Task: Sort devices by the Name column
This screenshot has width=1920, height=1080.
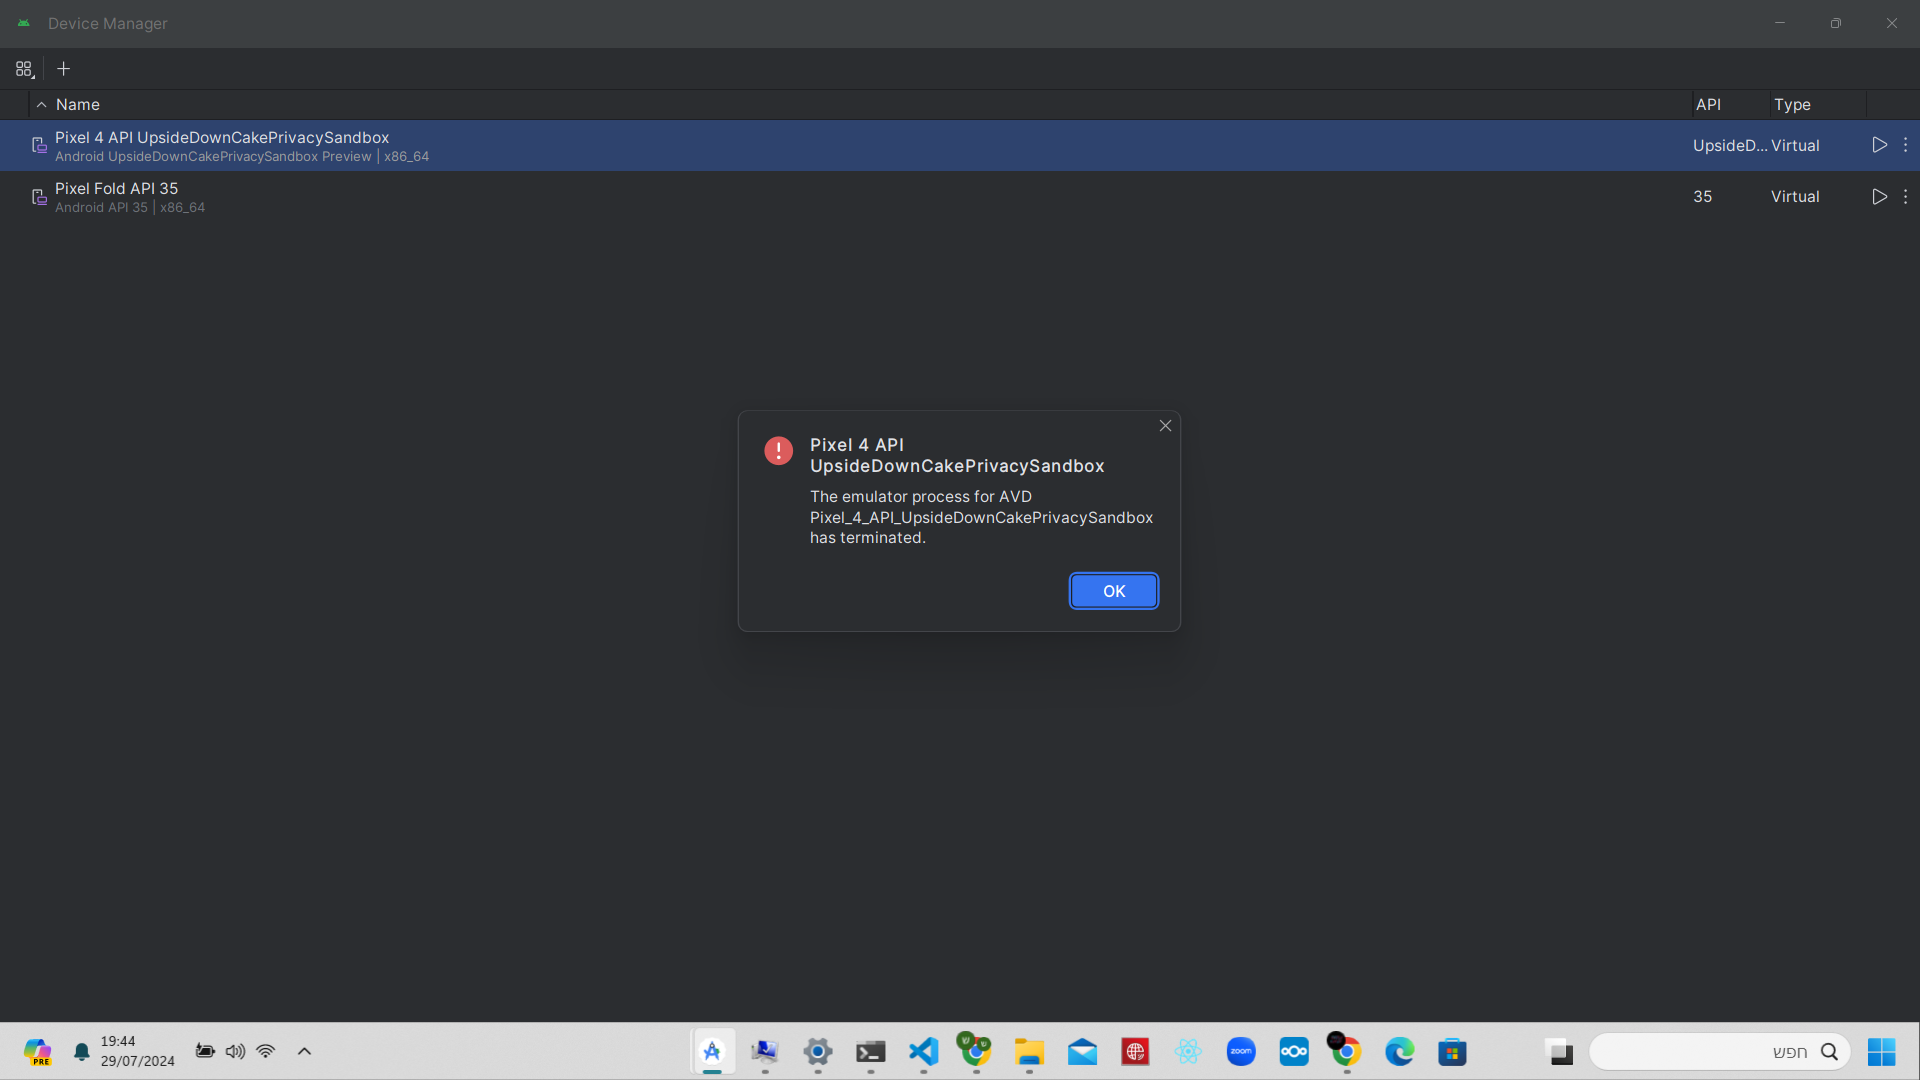Action: point(78,105)
